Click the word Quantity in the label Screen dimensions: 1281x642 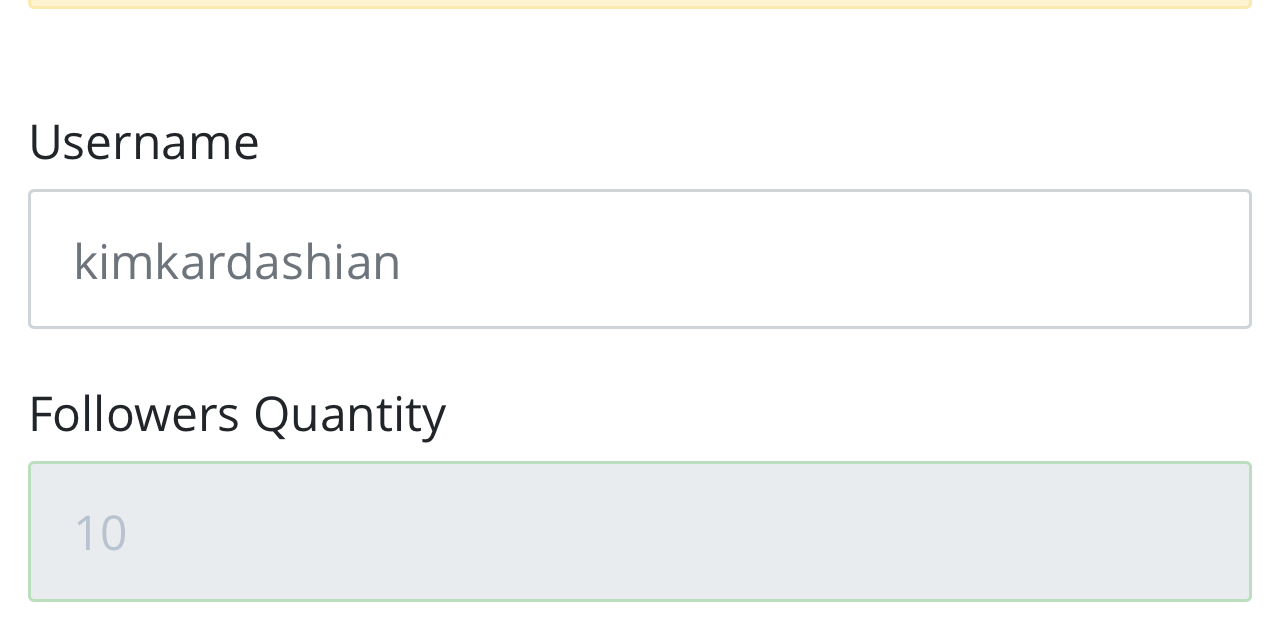coord(349,413)
